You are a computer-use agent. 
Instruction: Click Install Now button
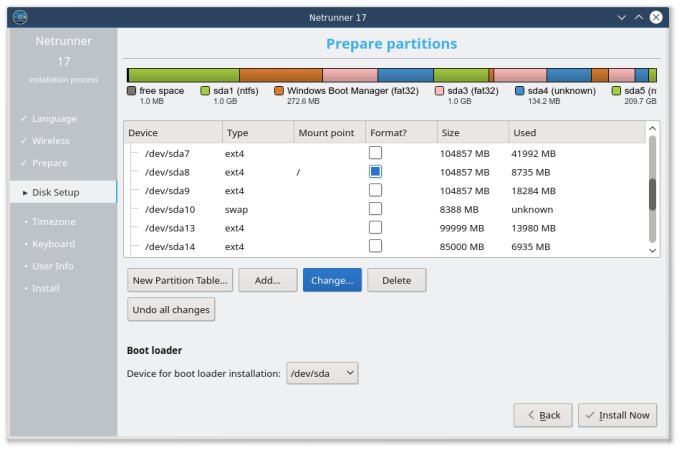(618, 415)
